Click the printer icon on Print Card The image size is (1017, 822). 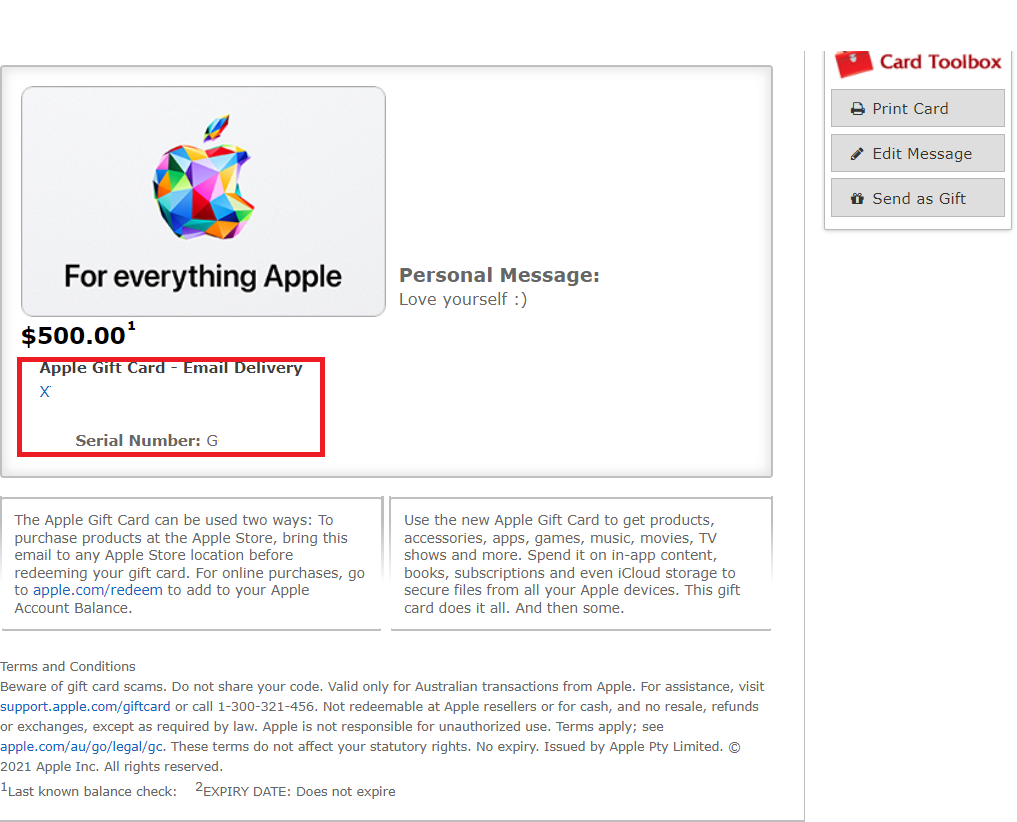point(857,108)
